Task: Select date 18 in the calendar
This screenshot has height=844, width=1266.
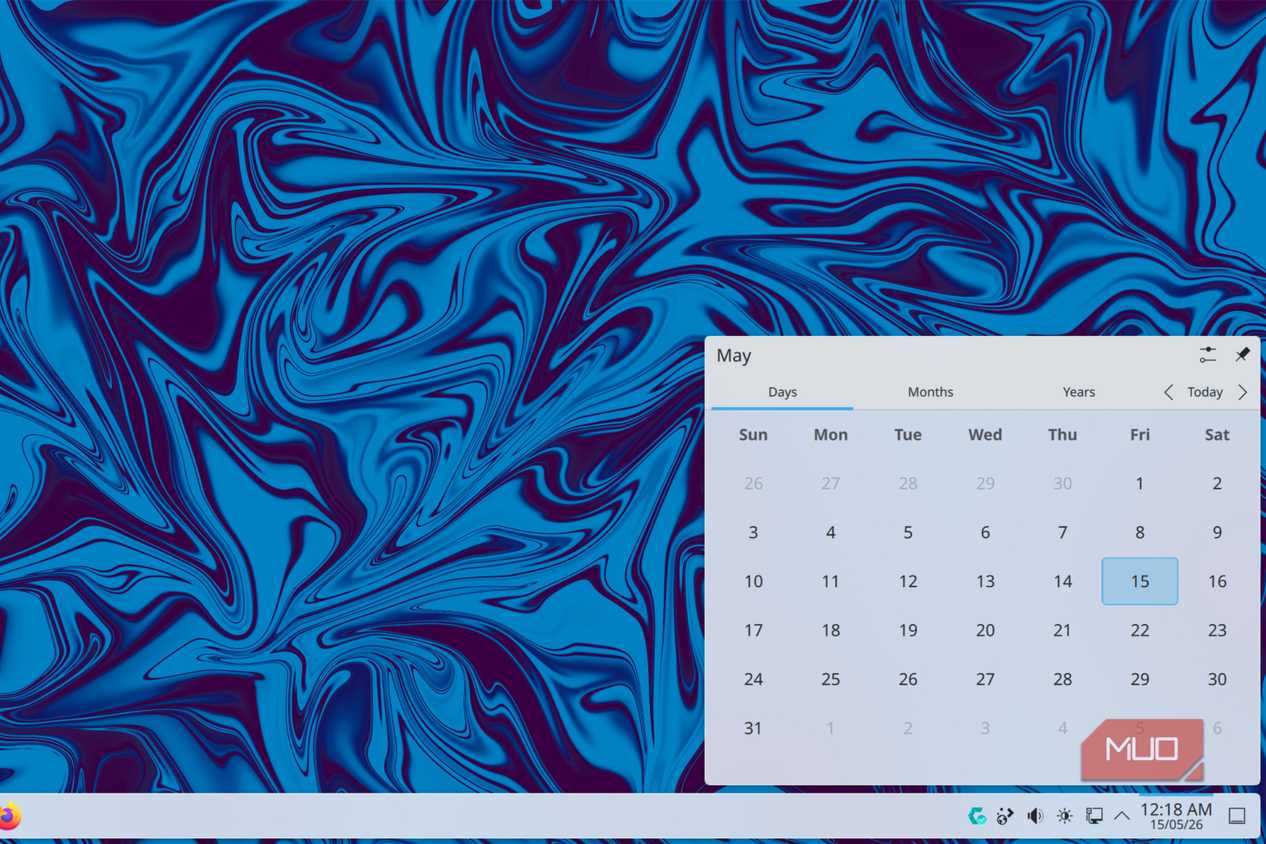Action: [830, 630]
